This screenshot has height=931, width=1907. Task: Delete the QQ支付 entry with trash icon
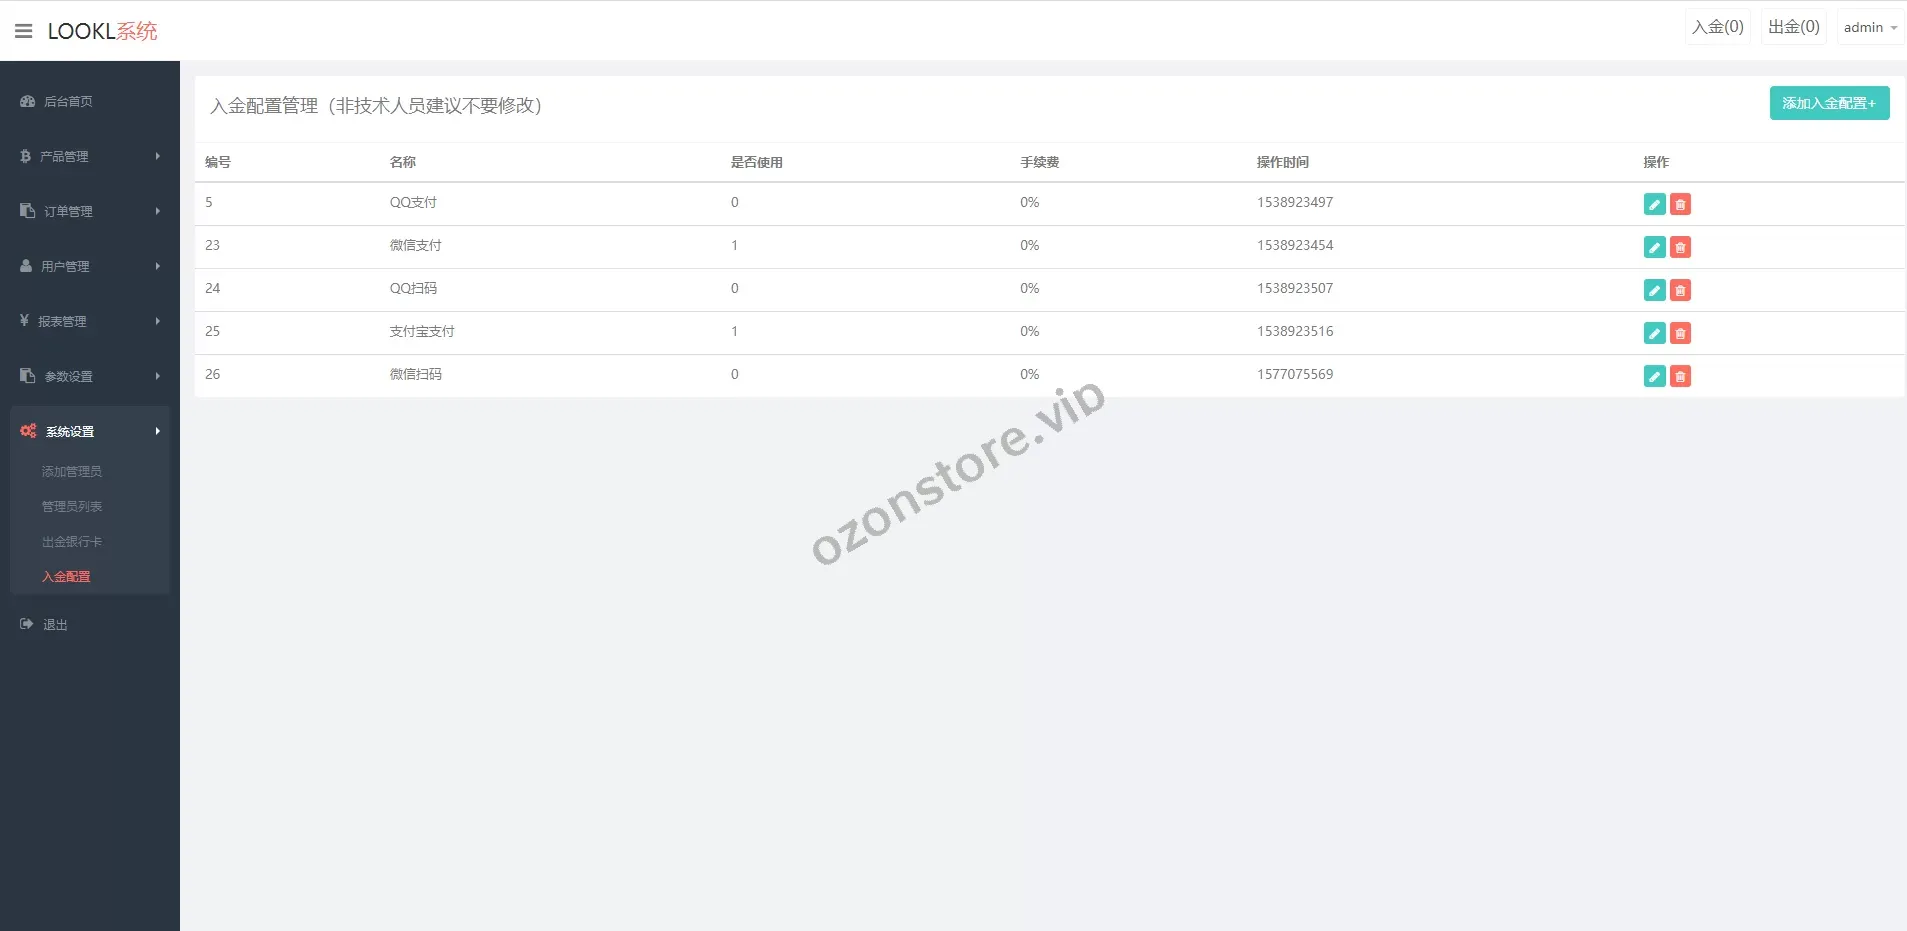1680,204
